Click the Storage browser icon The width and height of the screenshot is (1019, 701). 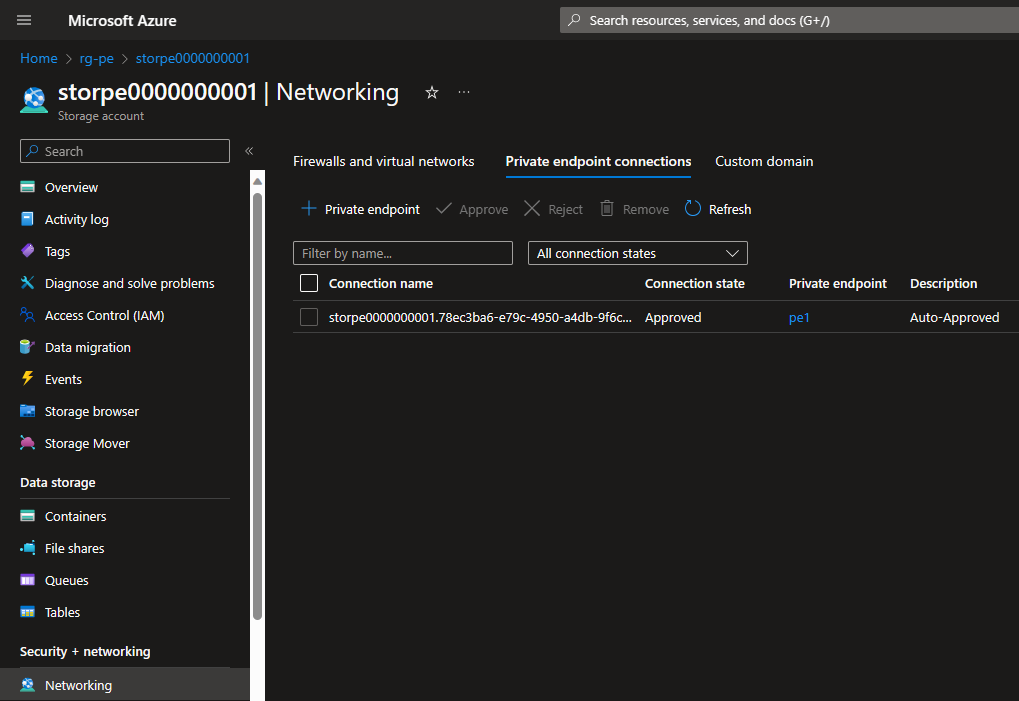pyautogui.click(x=27, y=411)
